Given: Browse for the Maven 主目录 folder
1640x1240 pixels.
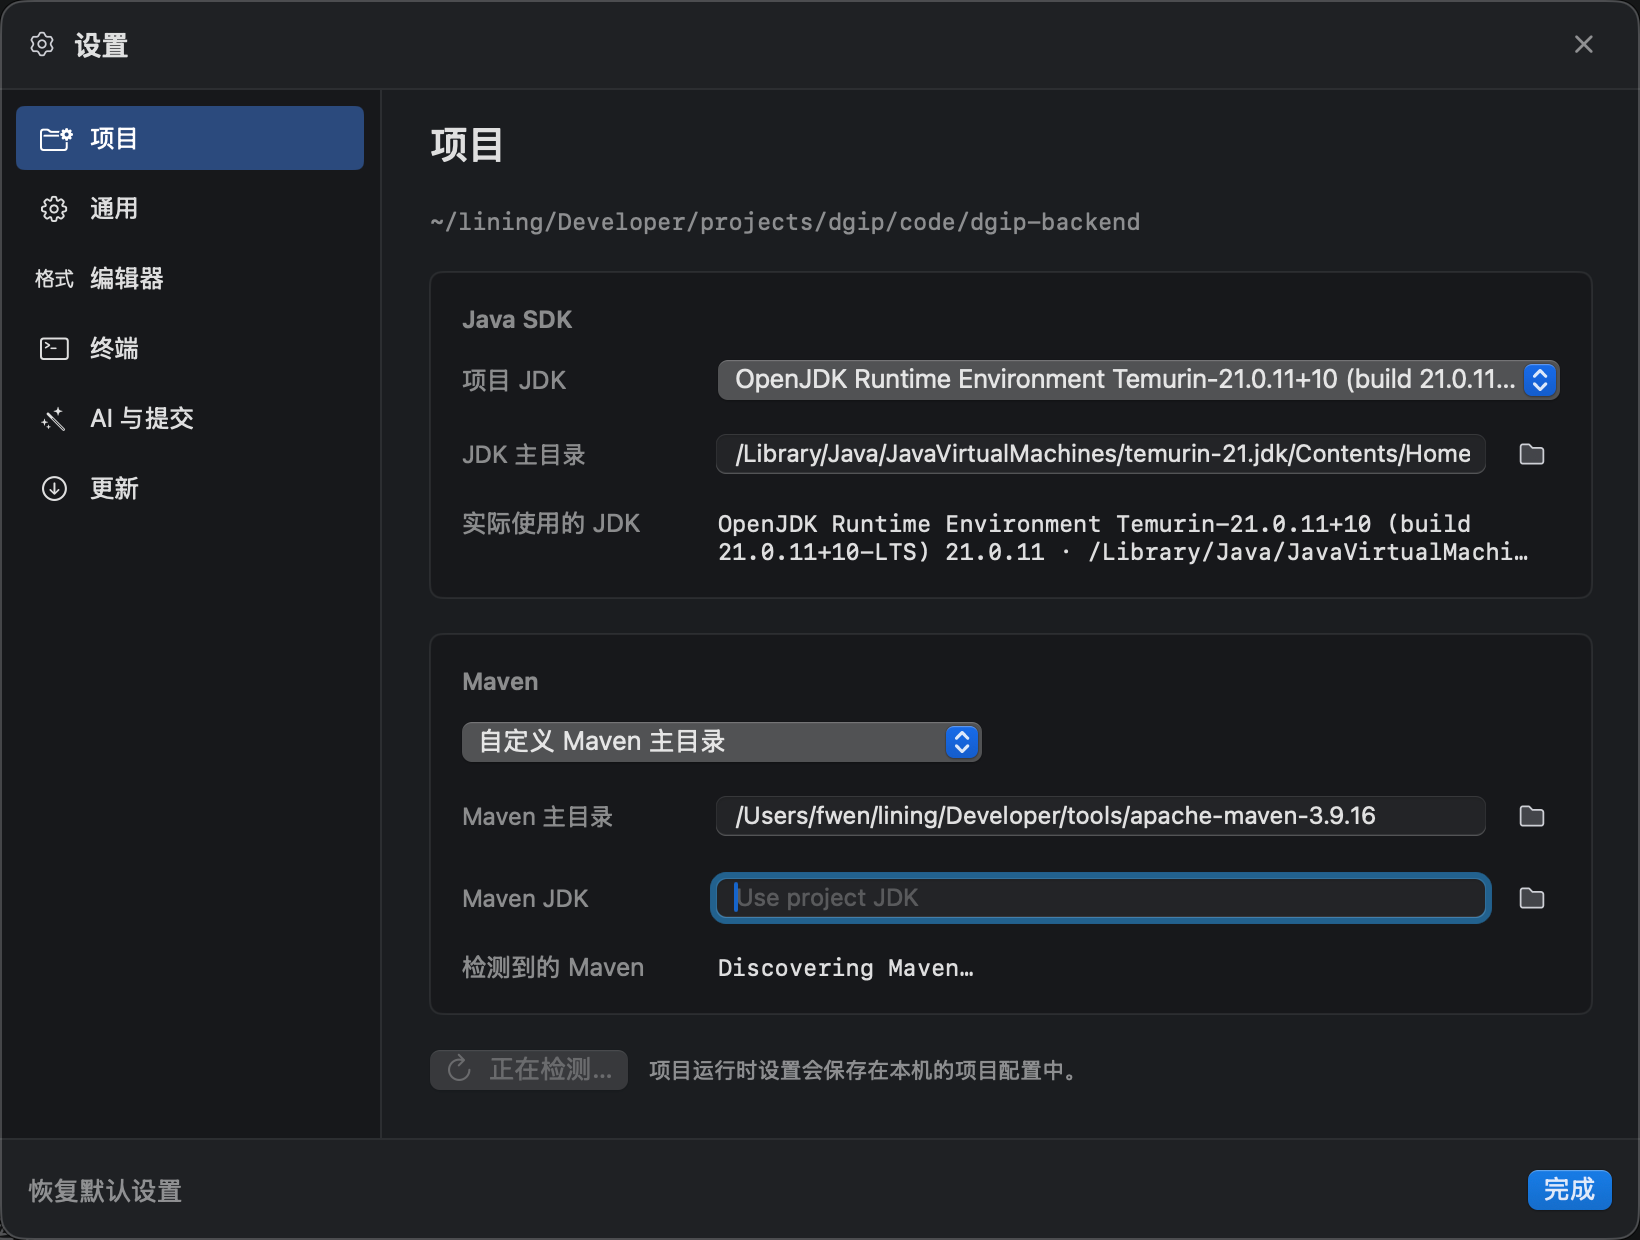Looking at the screenshot, I should [x=1532, y=816].
